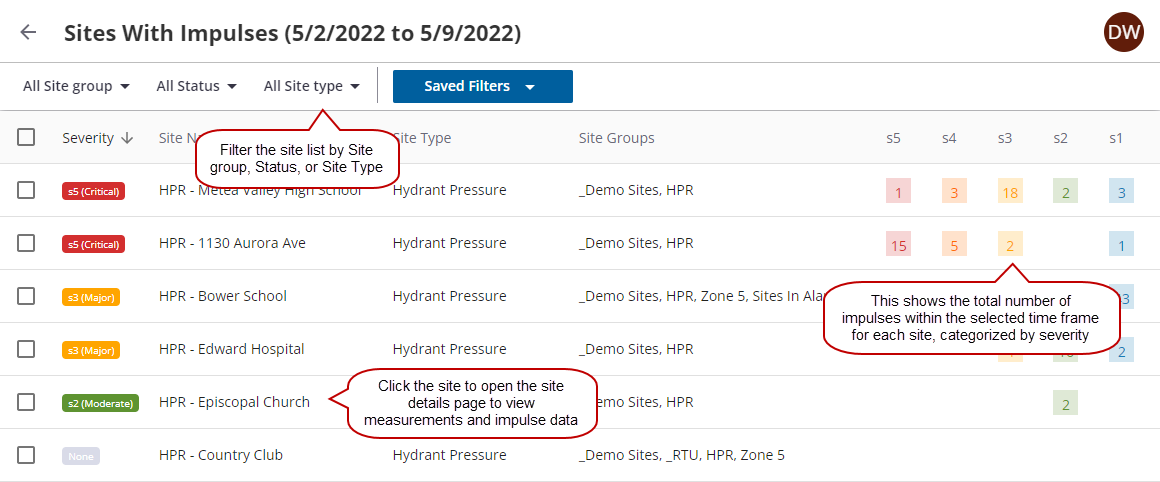Click the None severity badge for Country Club
Viewport: 1160px width, 482px height.
pos(81,456)
